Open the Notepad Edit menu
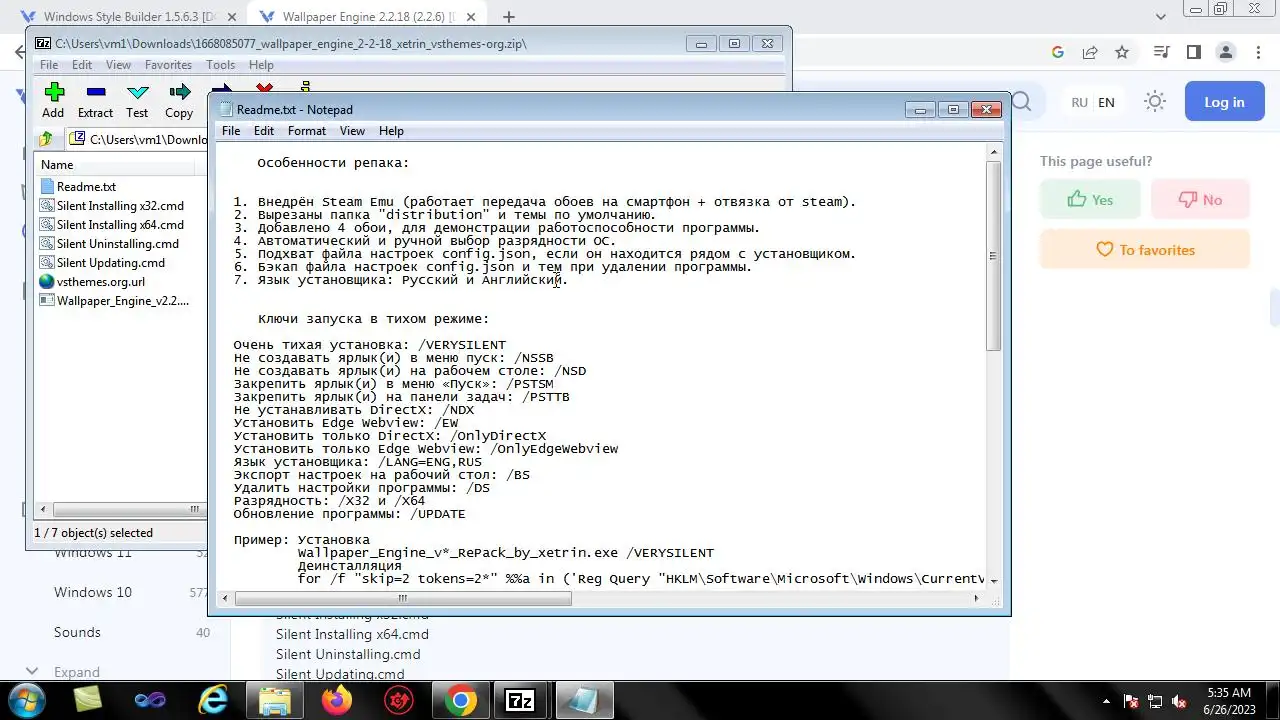Screen dimensions: 1280x720 coord(264,131)
